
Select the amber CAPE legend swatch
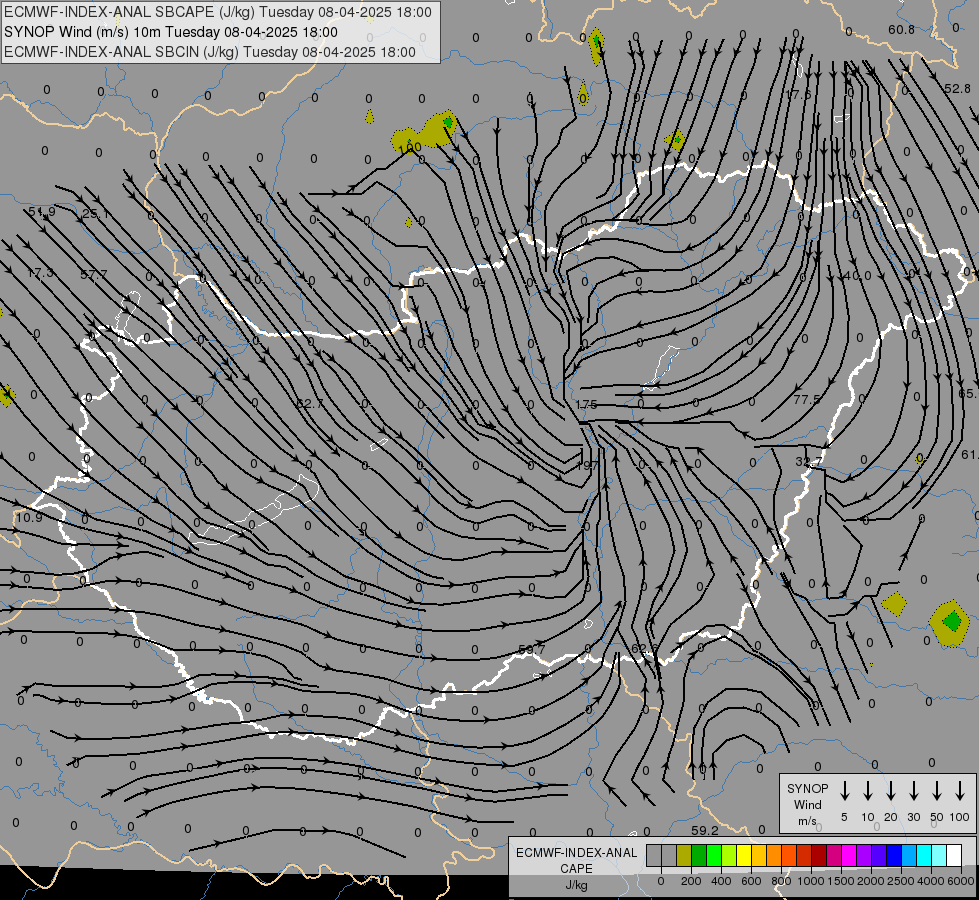759,855
